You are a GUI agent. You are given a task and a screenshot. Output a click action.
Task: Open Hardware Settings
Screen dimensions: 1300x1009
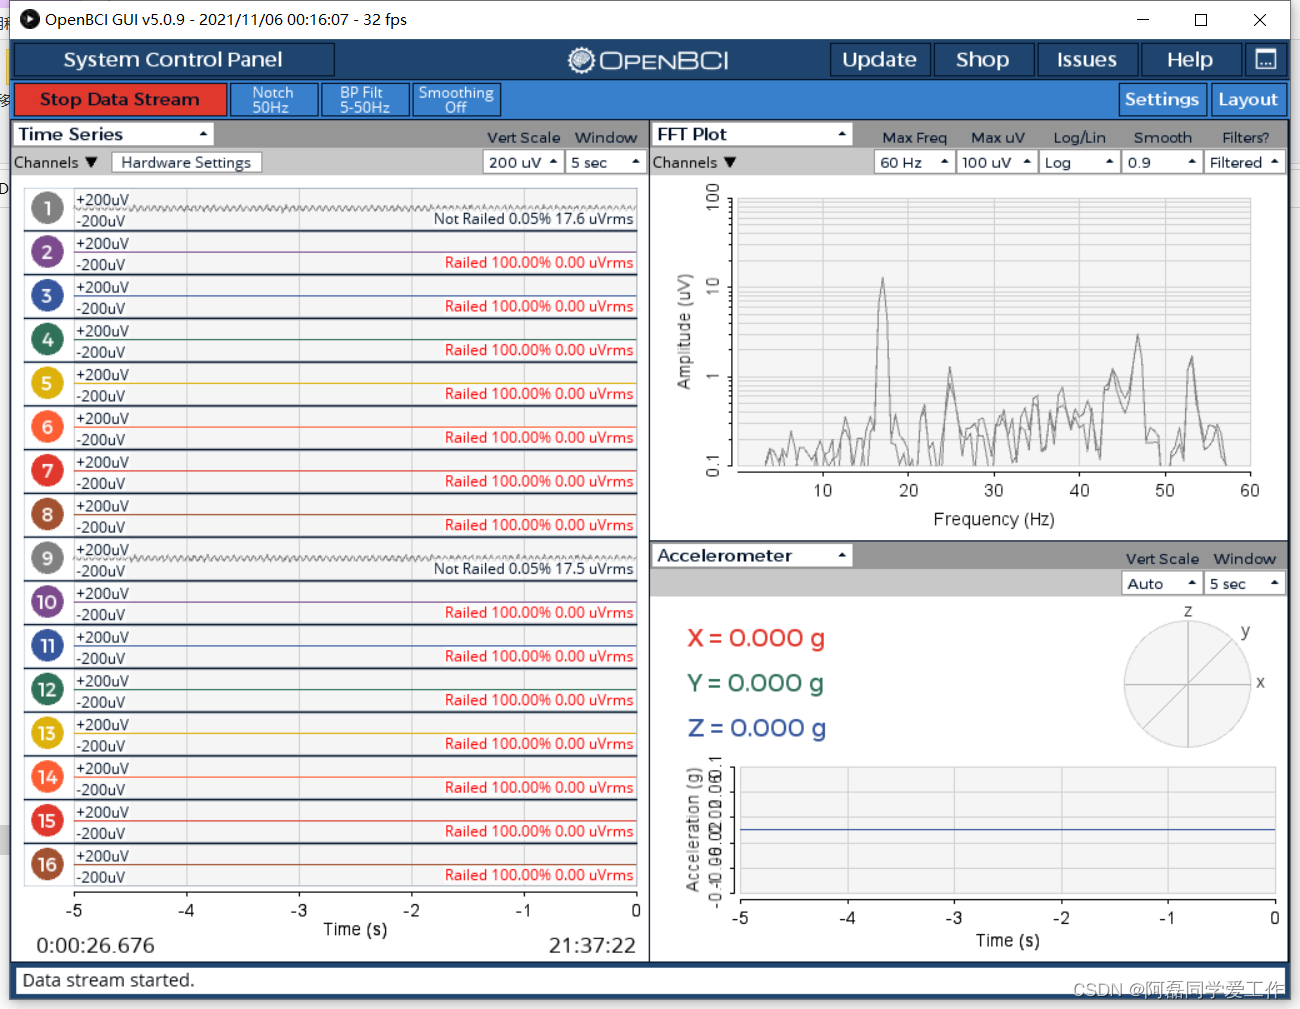(x=186, y=161)
